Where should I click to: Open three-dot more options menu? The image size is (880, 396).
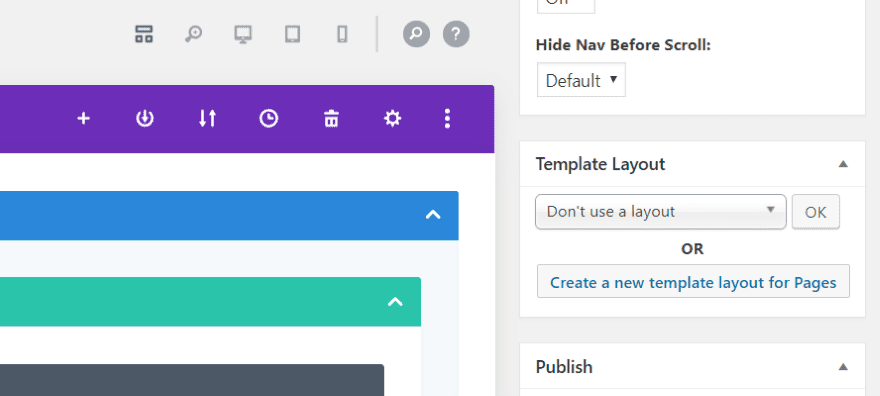(447, 118)
